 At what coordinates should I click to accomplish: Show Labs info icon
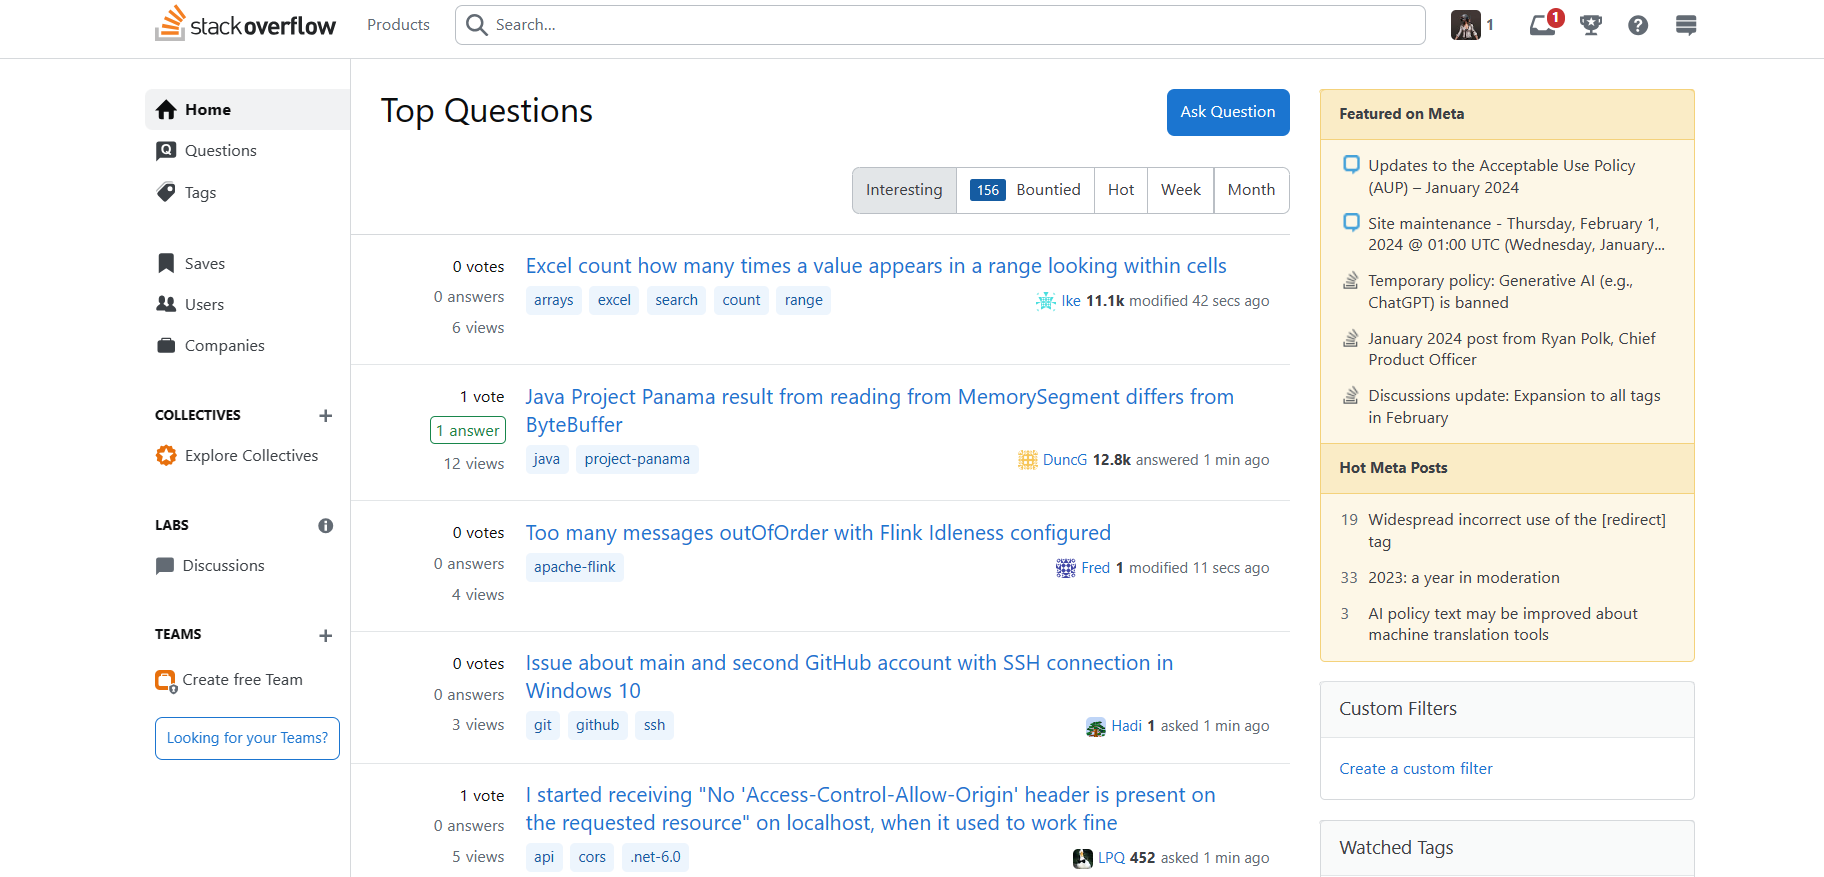[x=325, y=526]
